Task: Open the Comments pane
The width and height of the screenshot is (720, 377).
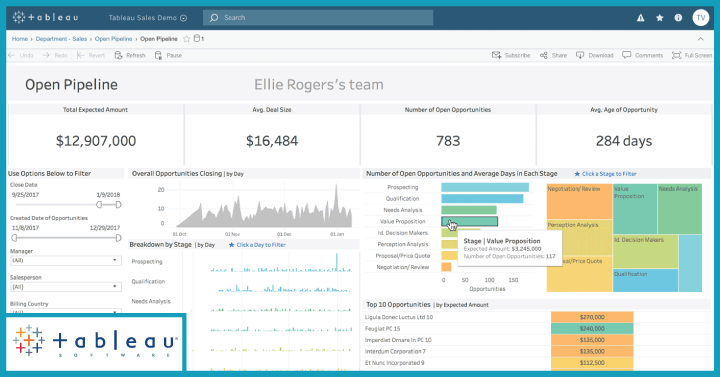Action: 642,55
